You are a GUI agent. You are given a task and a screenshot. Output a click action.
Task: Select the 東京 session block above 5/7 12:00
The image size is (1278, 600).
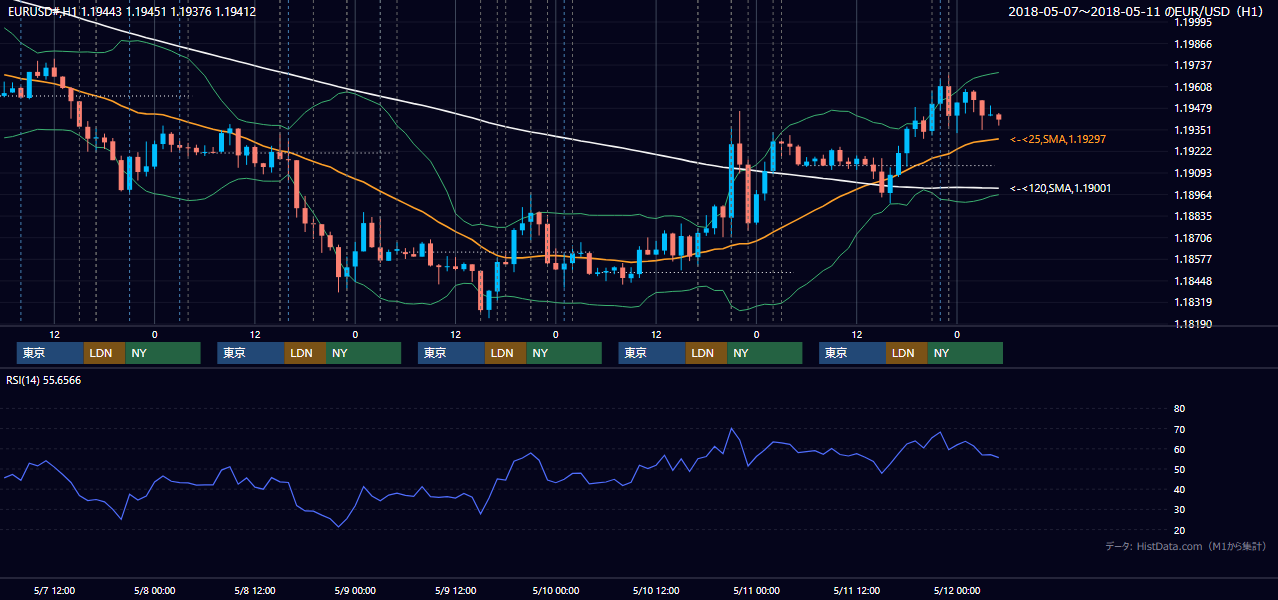click(x=51, y=353)
